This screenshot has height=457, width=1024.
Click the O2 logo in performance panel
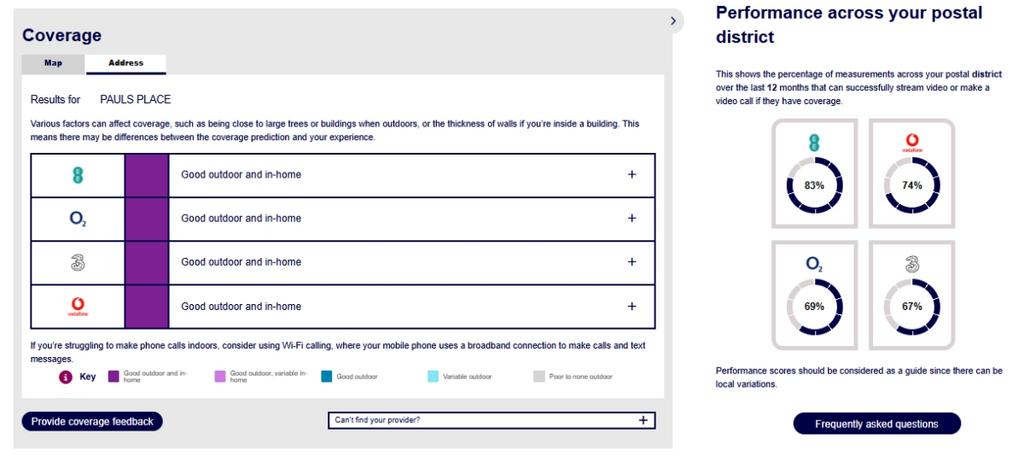[814, 264]
